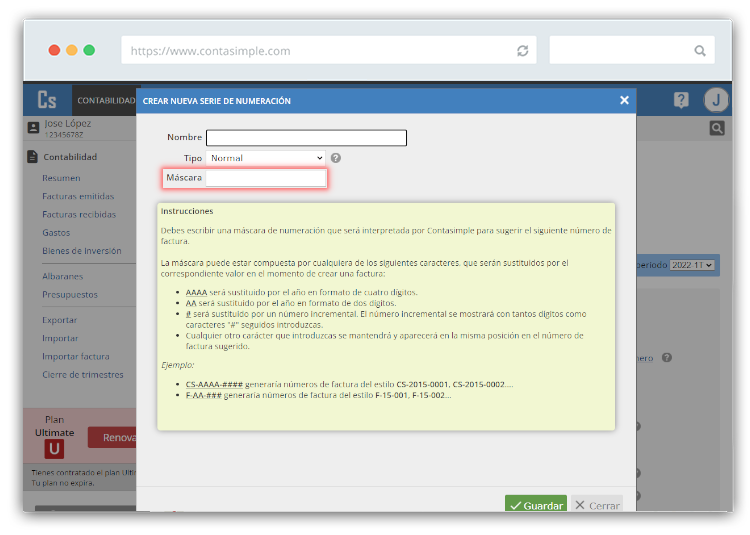Click the Nombre text field
The width and height of the screenshot is (750, 535).
(306, 138)
